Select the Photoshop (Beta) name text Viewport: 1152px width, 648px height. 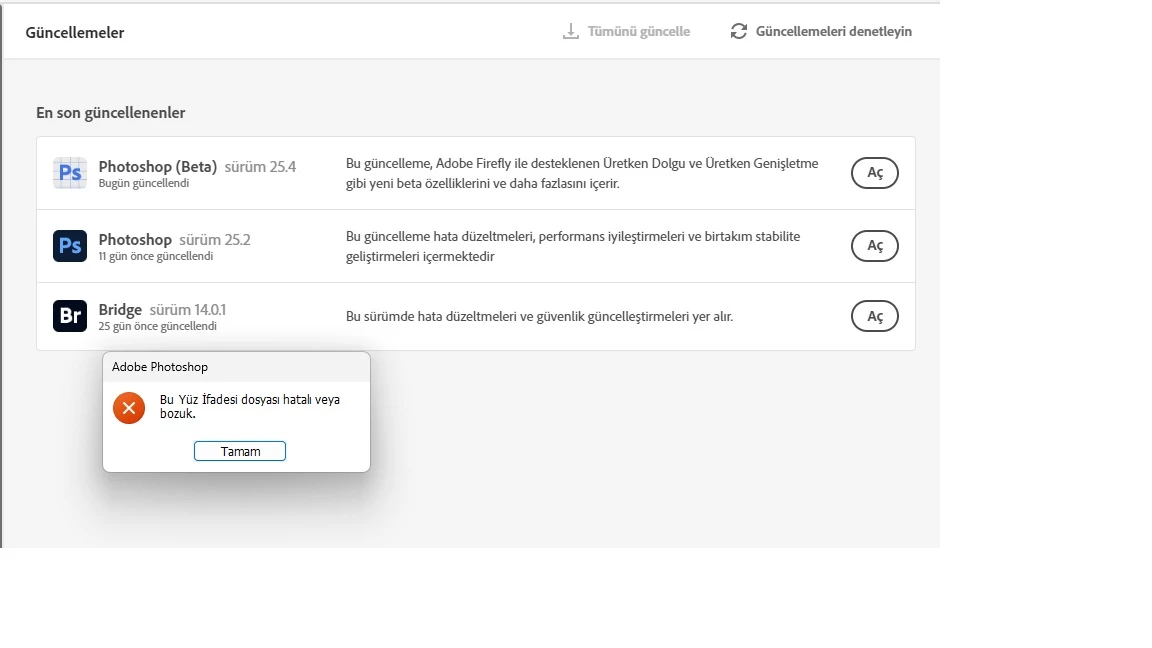(x=158, y=167)
